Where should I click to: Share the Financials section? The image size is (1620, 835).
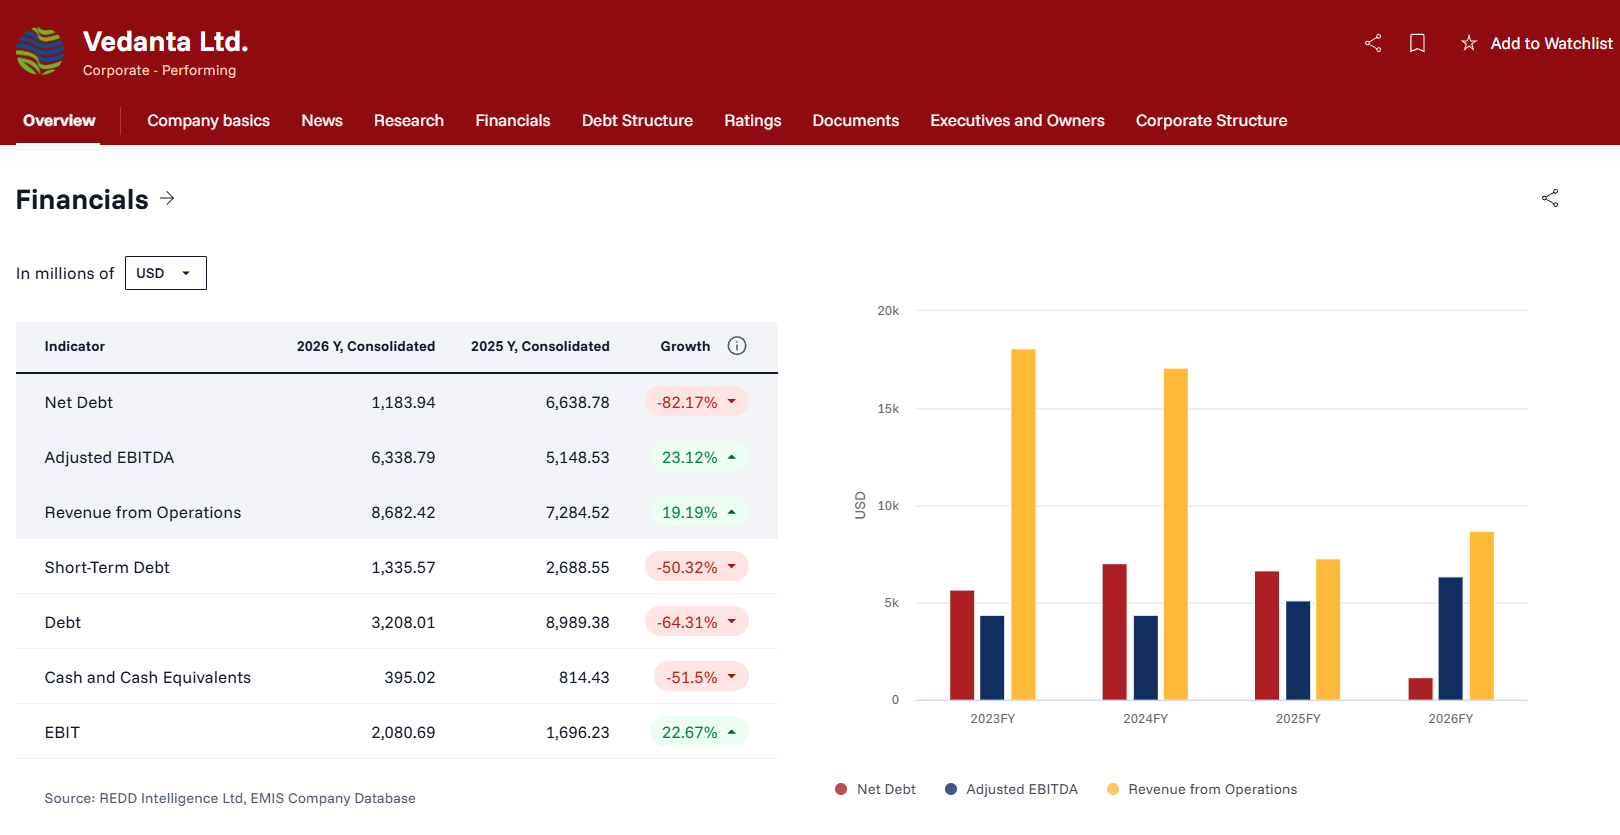[1550, 198]
